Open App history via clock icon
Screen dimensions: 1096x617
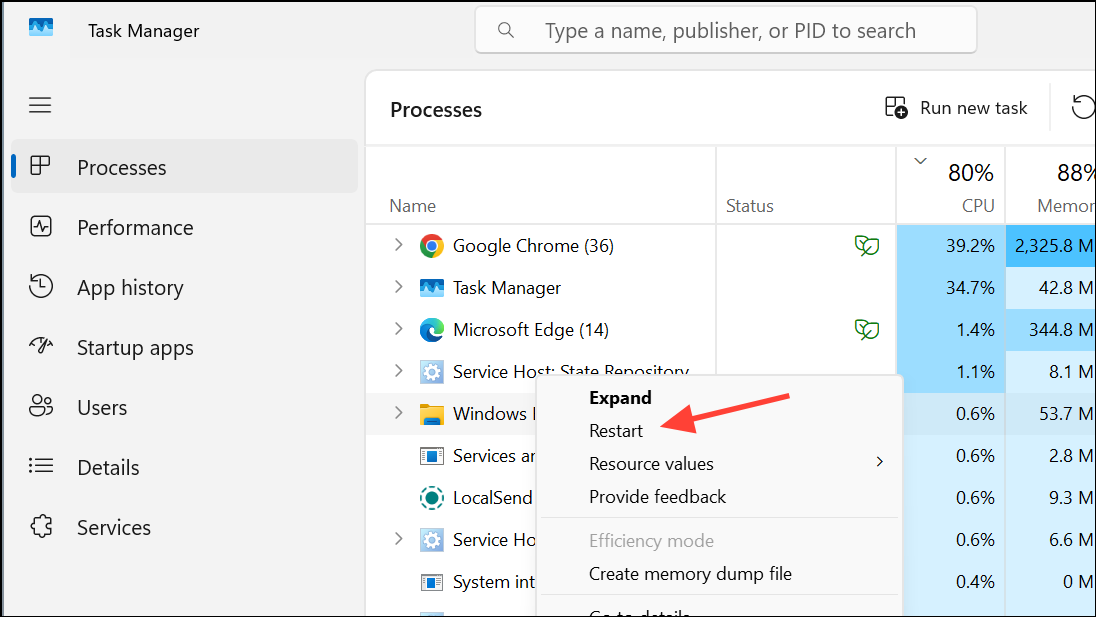[41, 287]
